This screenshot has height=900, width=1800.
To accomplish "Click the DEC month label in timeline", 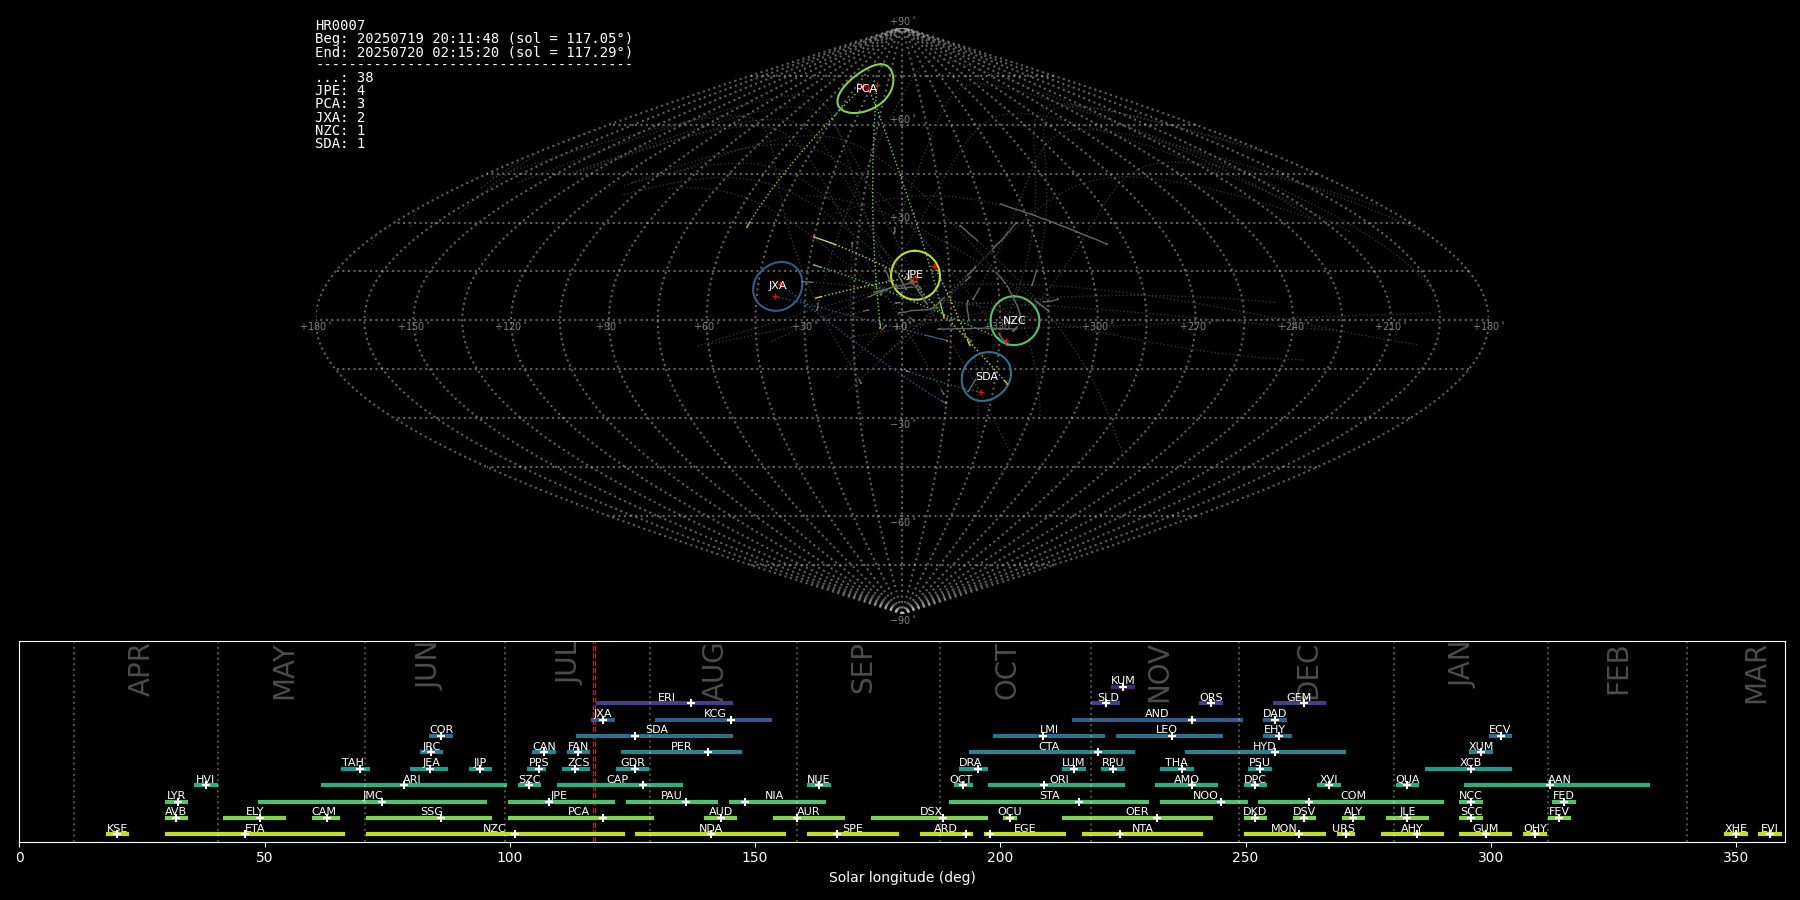I will 1308,672.
